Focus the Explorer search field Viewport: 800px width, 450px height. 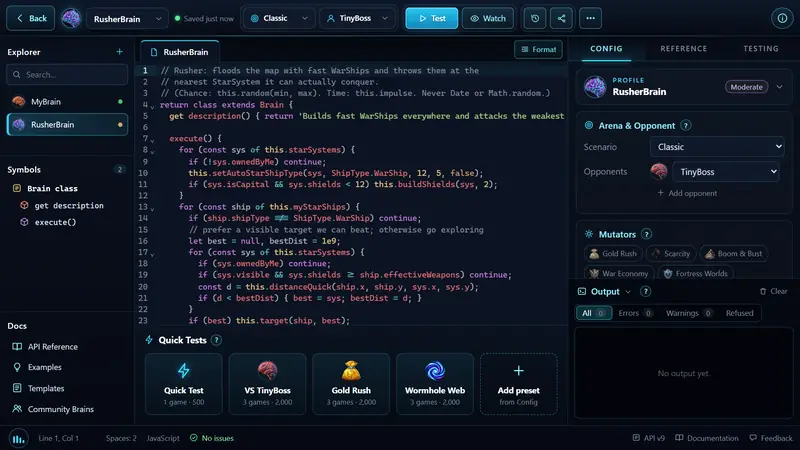coord(67,74)
